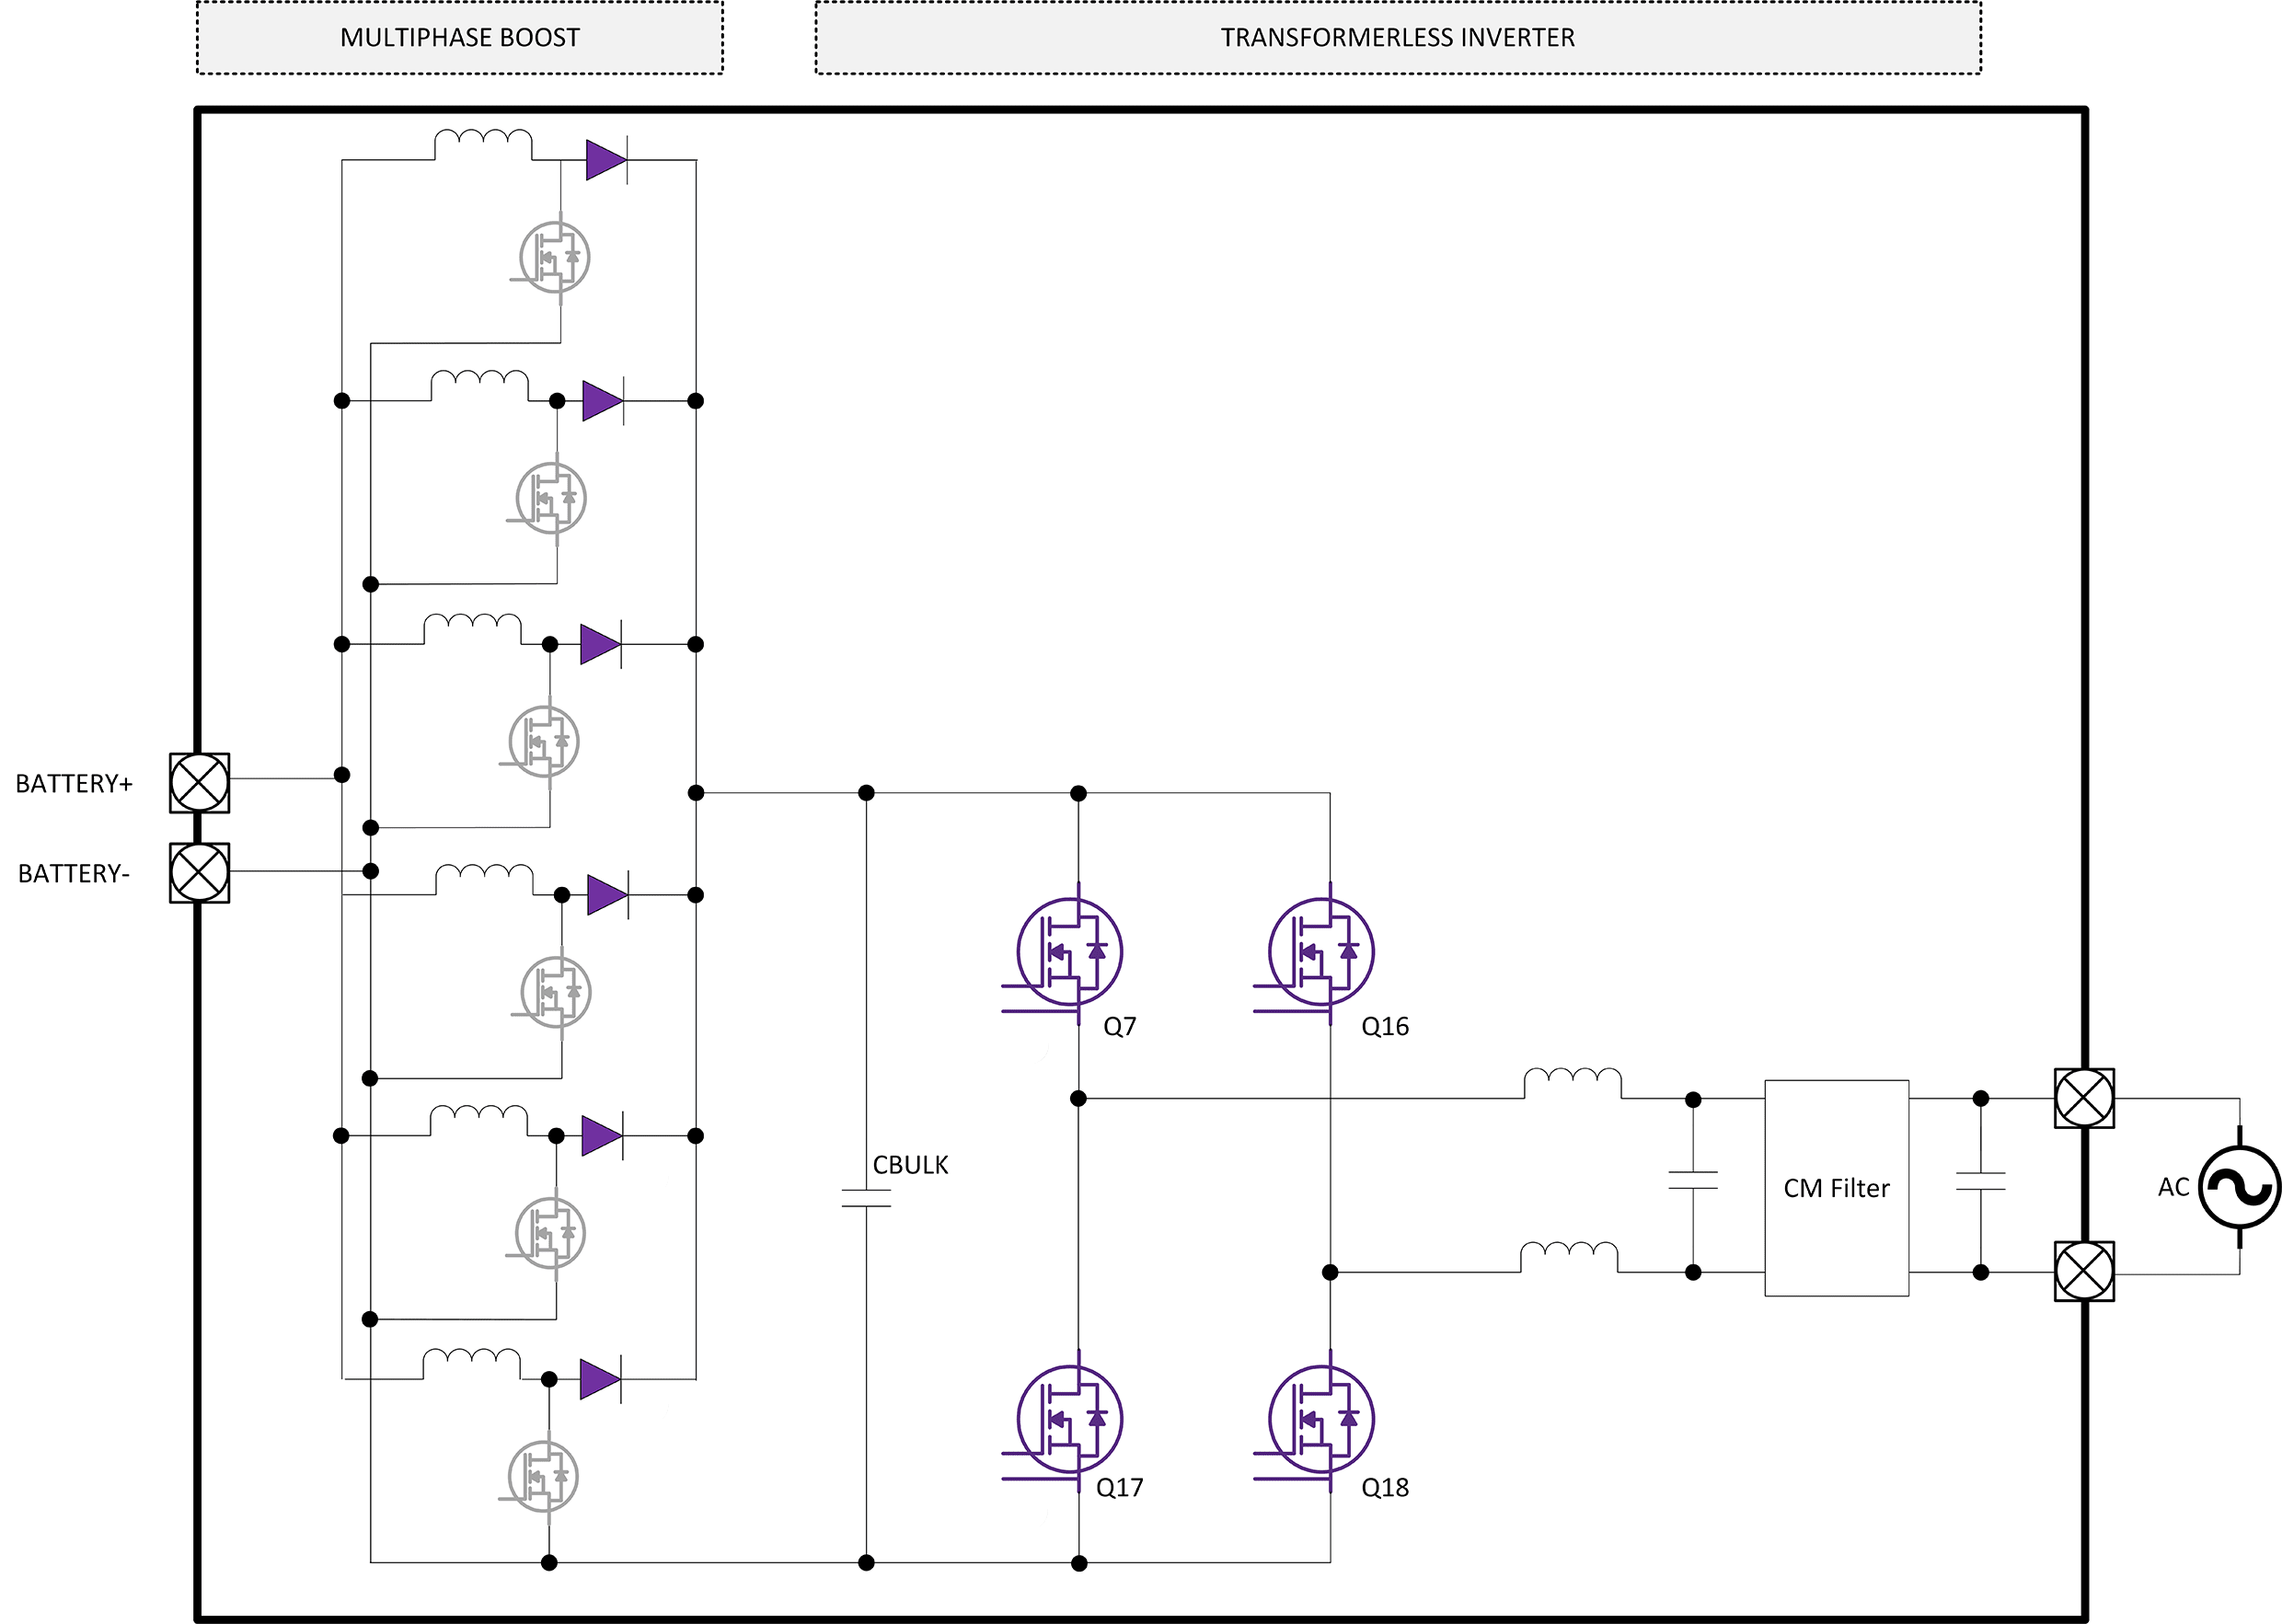Collapse the CM Filter block
The image size is (2282, 1624).
point(1837,1188)
